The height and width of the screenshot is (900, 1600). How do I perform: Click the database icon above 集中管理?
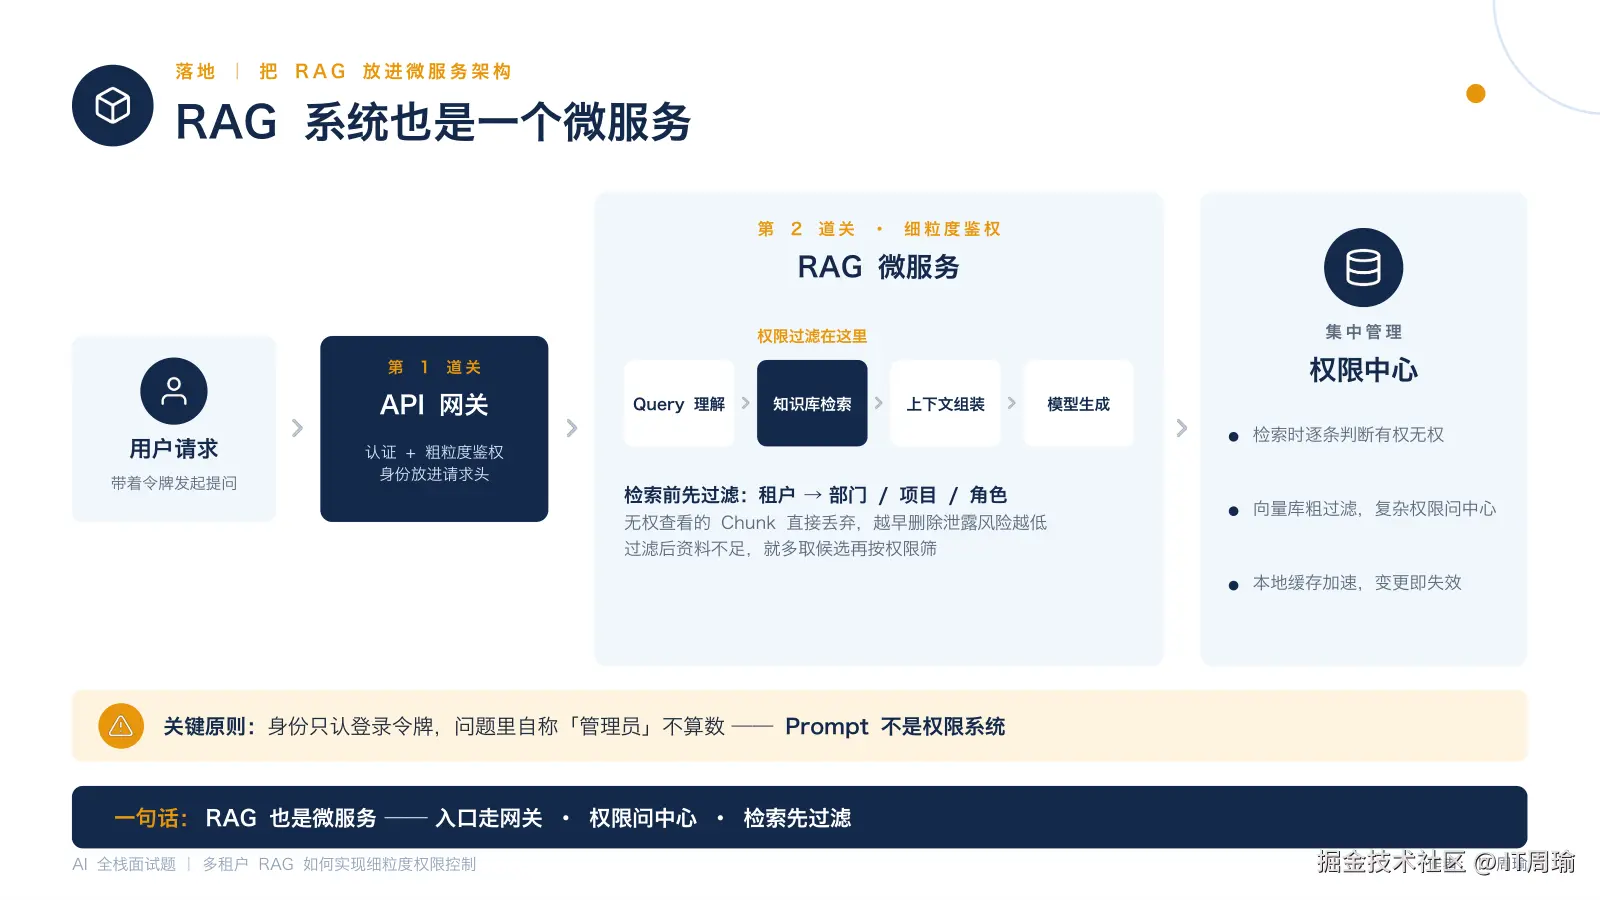(x=1363, y=268)
